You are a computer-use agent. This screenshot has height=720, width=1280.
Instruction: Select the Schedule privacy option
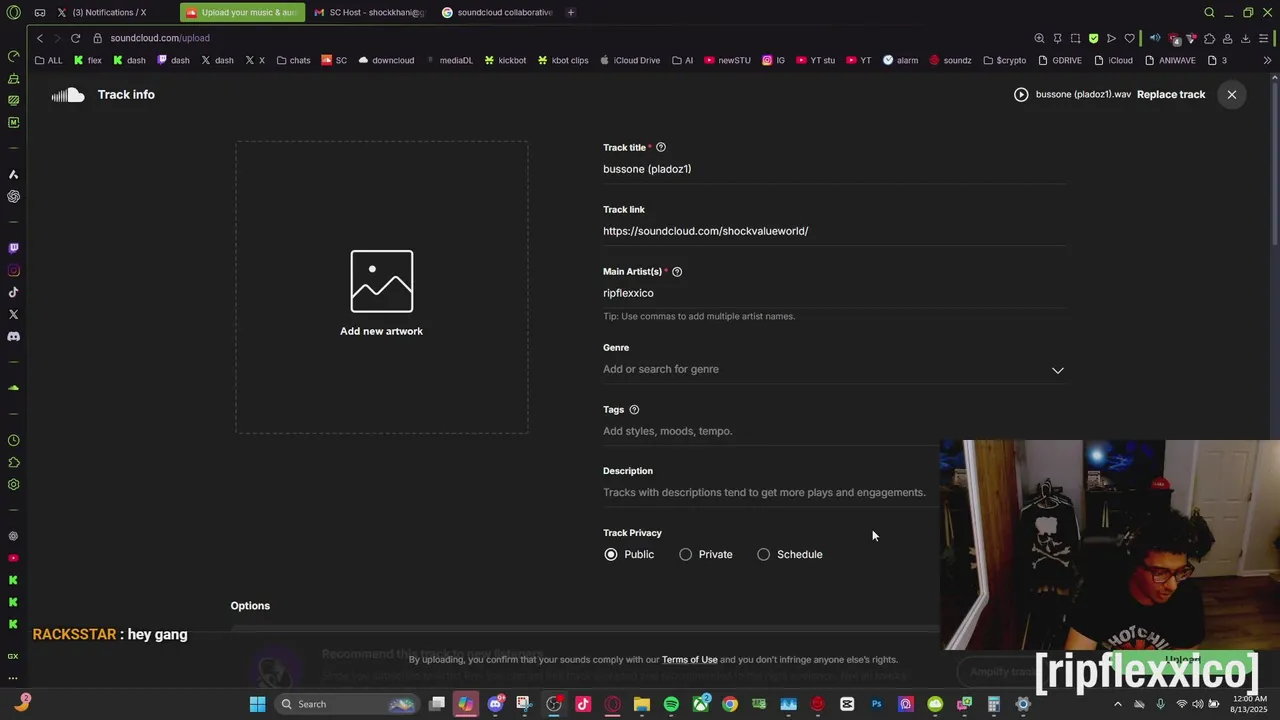coord(764,554)
